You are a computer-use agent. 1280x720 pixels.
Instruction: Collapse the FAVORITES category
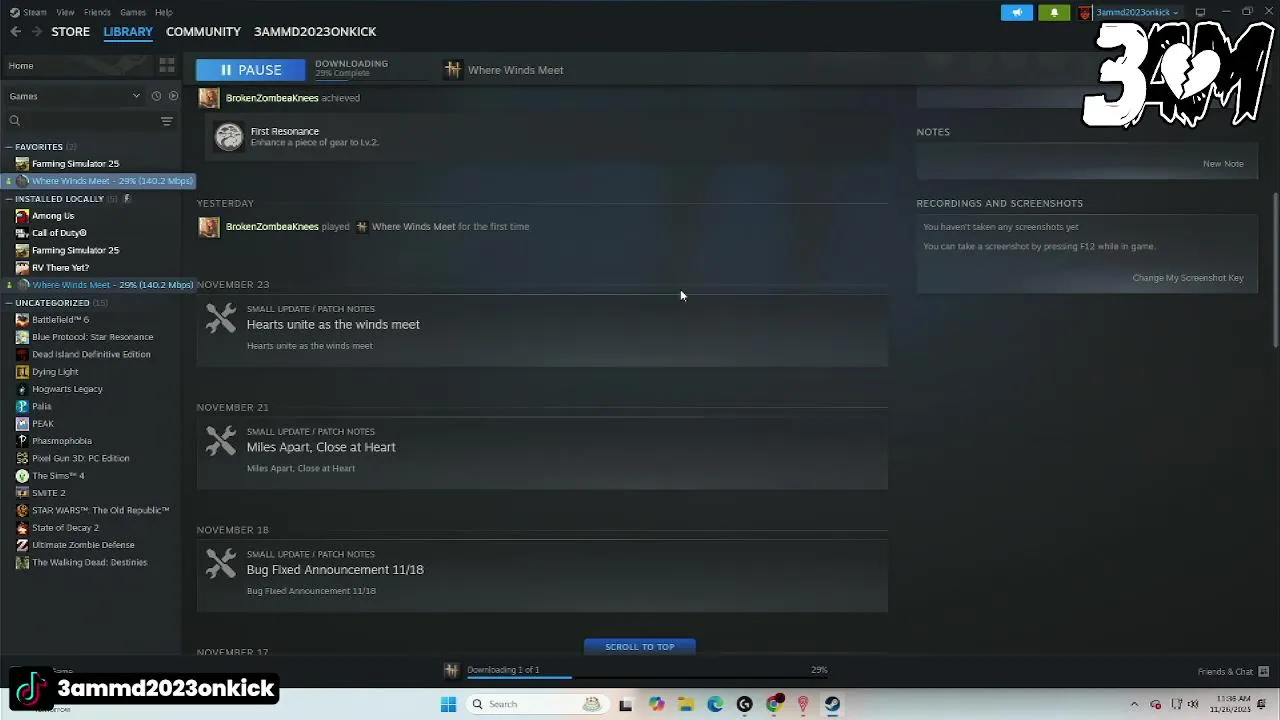point(9,147)
